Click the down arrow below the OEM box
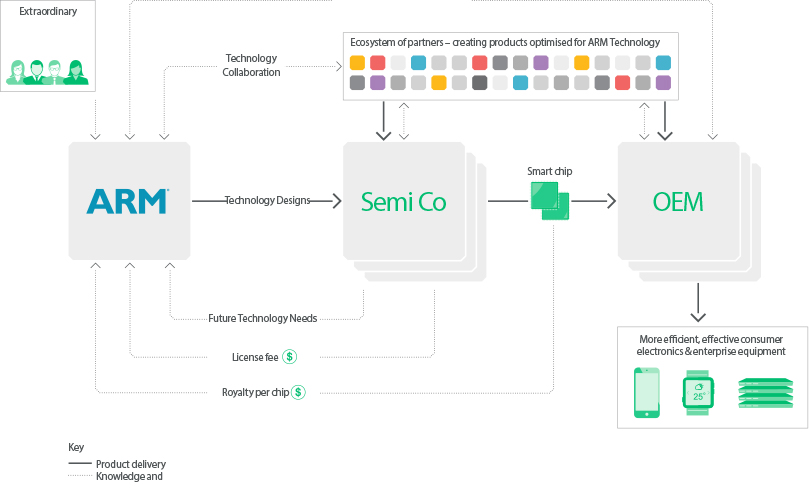 tap(699, 299)
